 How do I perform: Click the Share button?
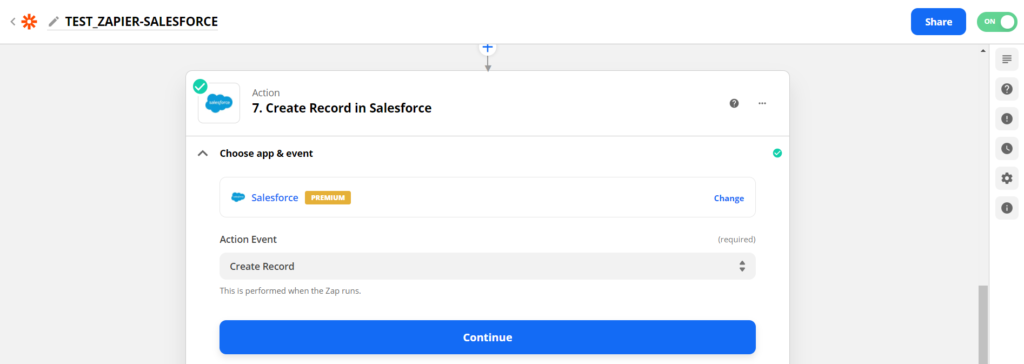pyautogui.click(x=938, y=22)
